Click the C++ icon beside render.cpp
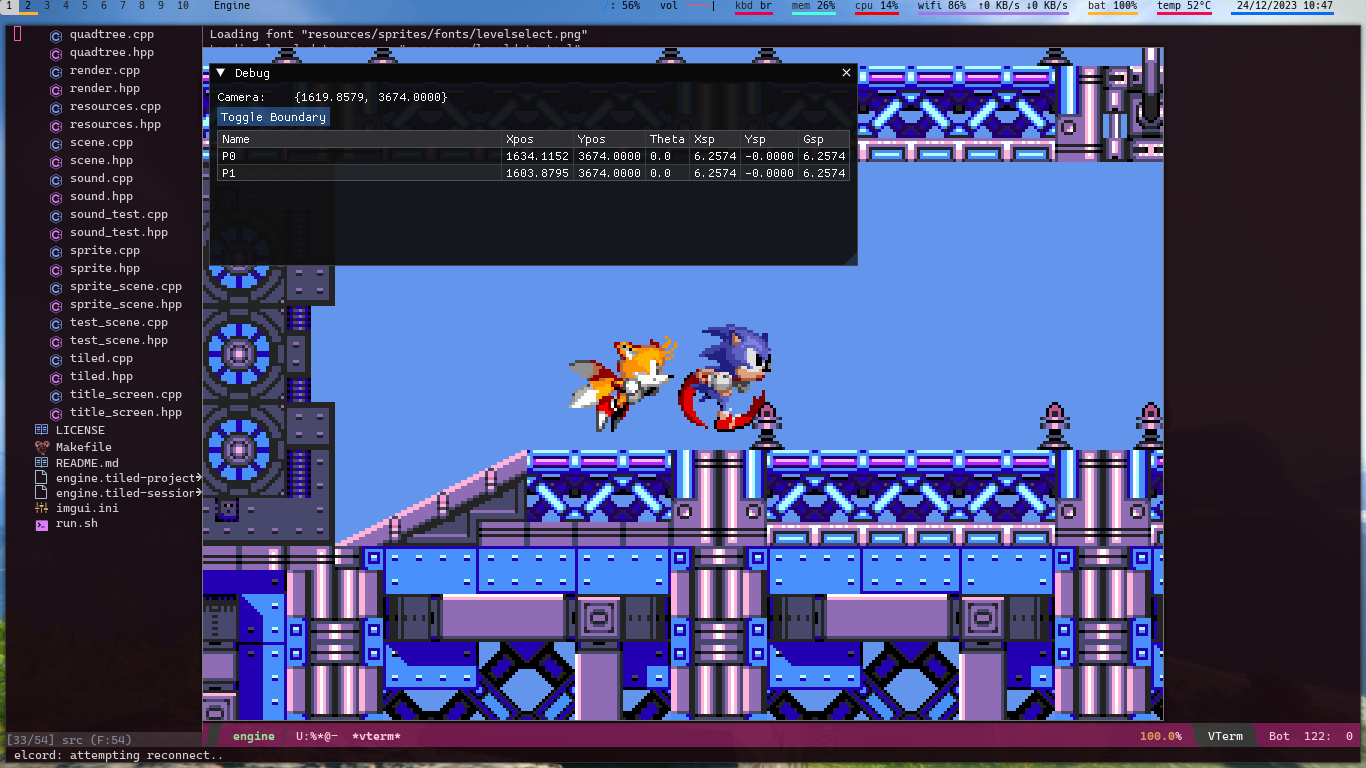This screenshot has width=1366, height=768. (56, 71)
